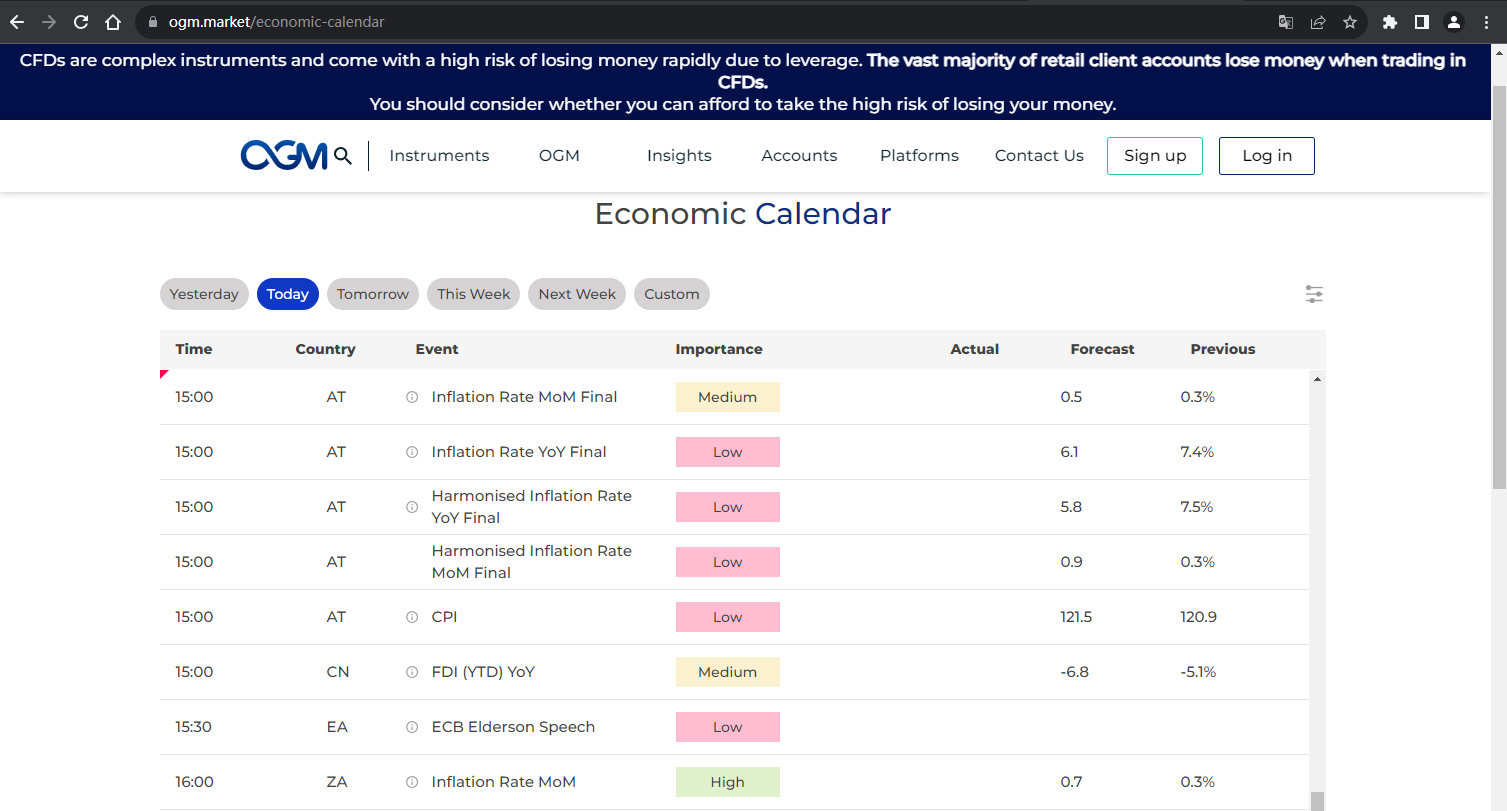Click the Event column header
The width and height of the screenshot is (1507, 811).
(437, 349)
